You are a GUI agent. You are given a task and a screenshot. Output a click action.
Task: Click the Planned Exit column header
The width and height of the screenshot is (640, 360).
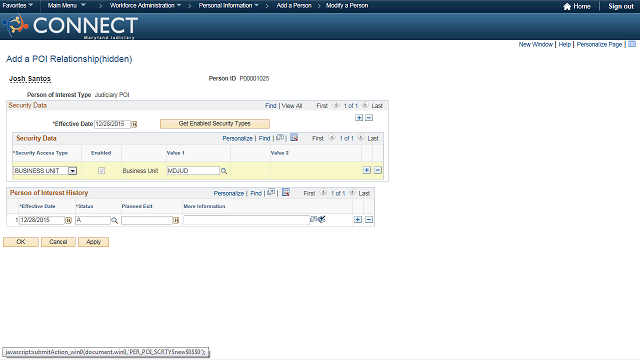[137, 206]
